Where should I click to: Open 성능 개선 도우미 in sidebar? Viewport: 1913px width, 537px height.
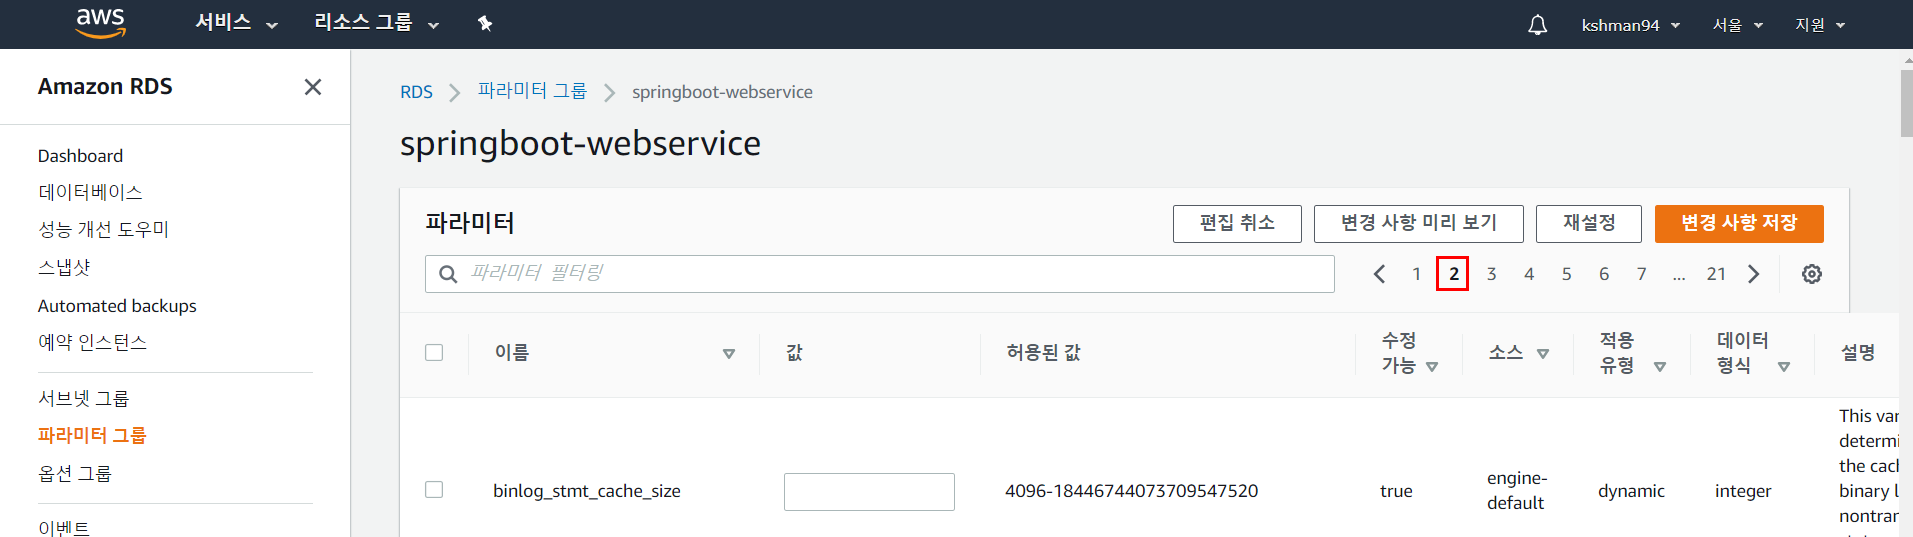point(103,229)
